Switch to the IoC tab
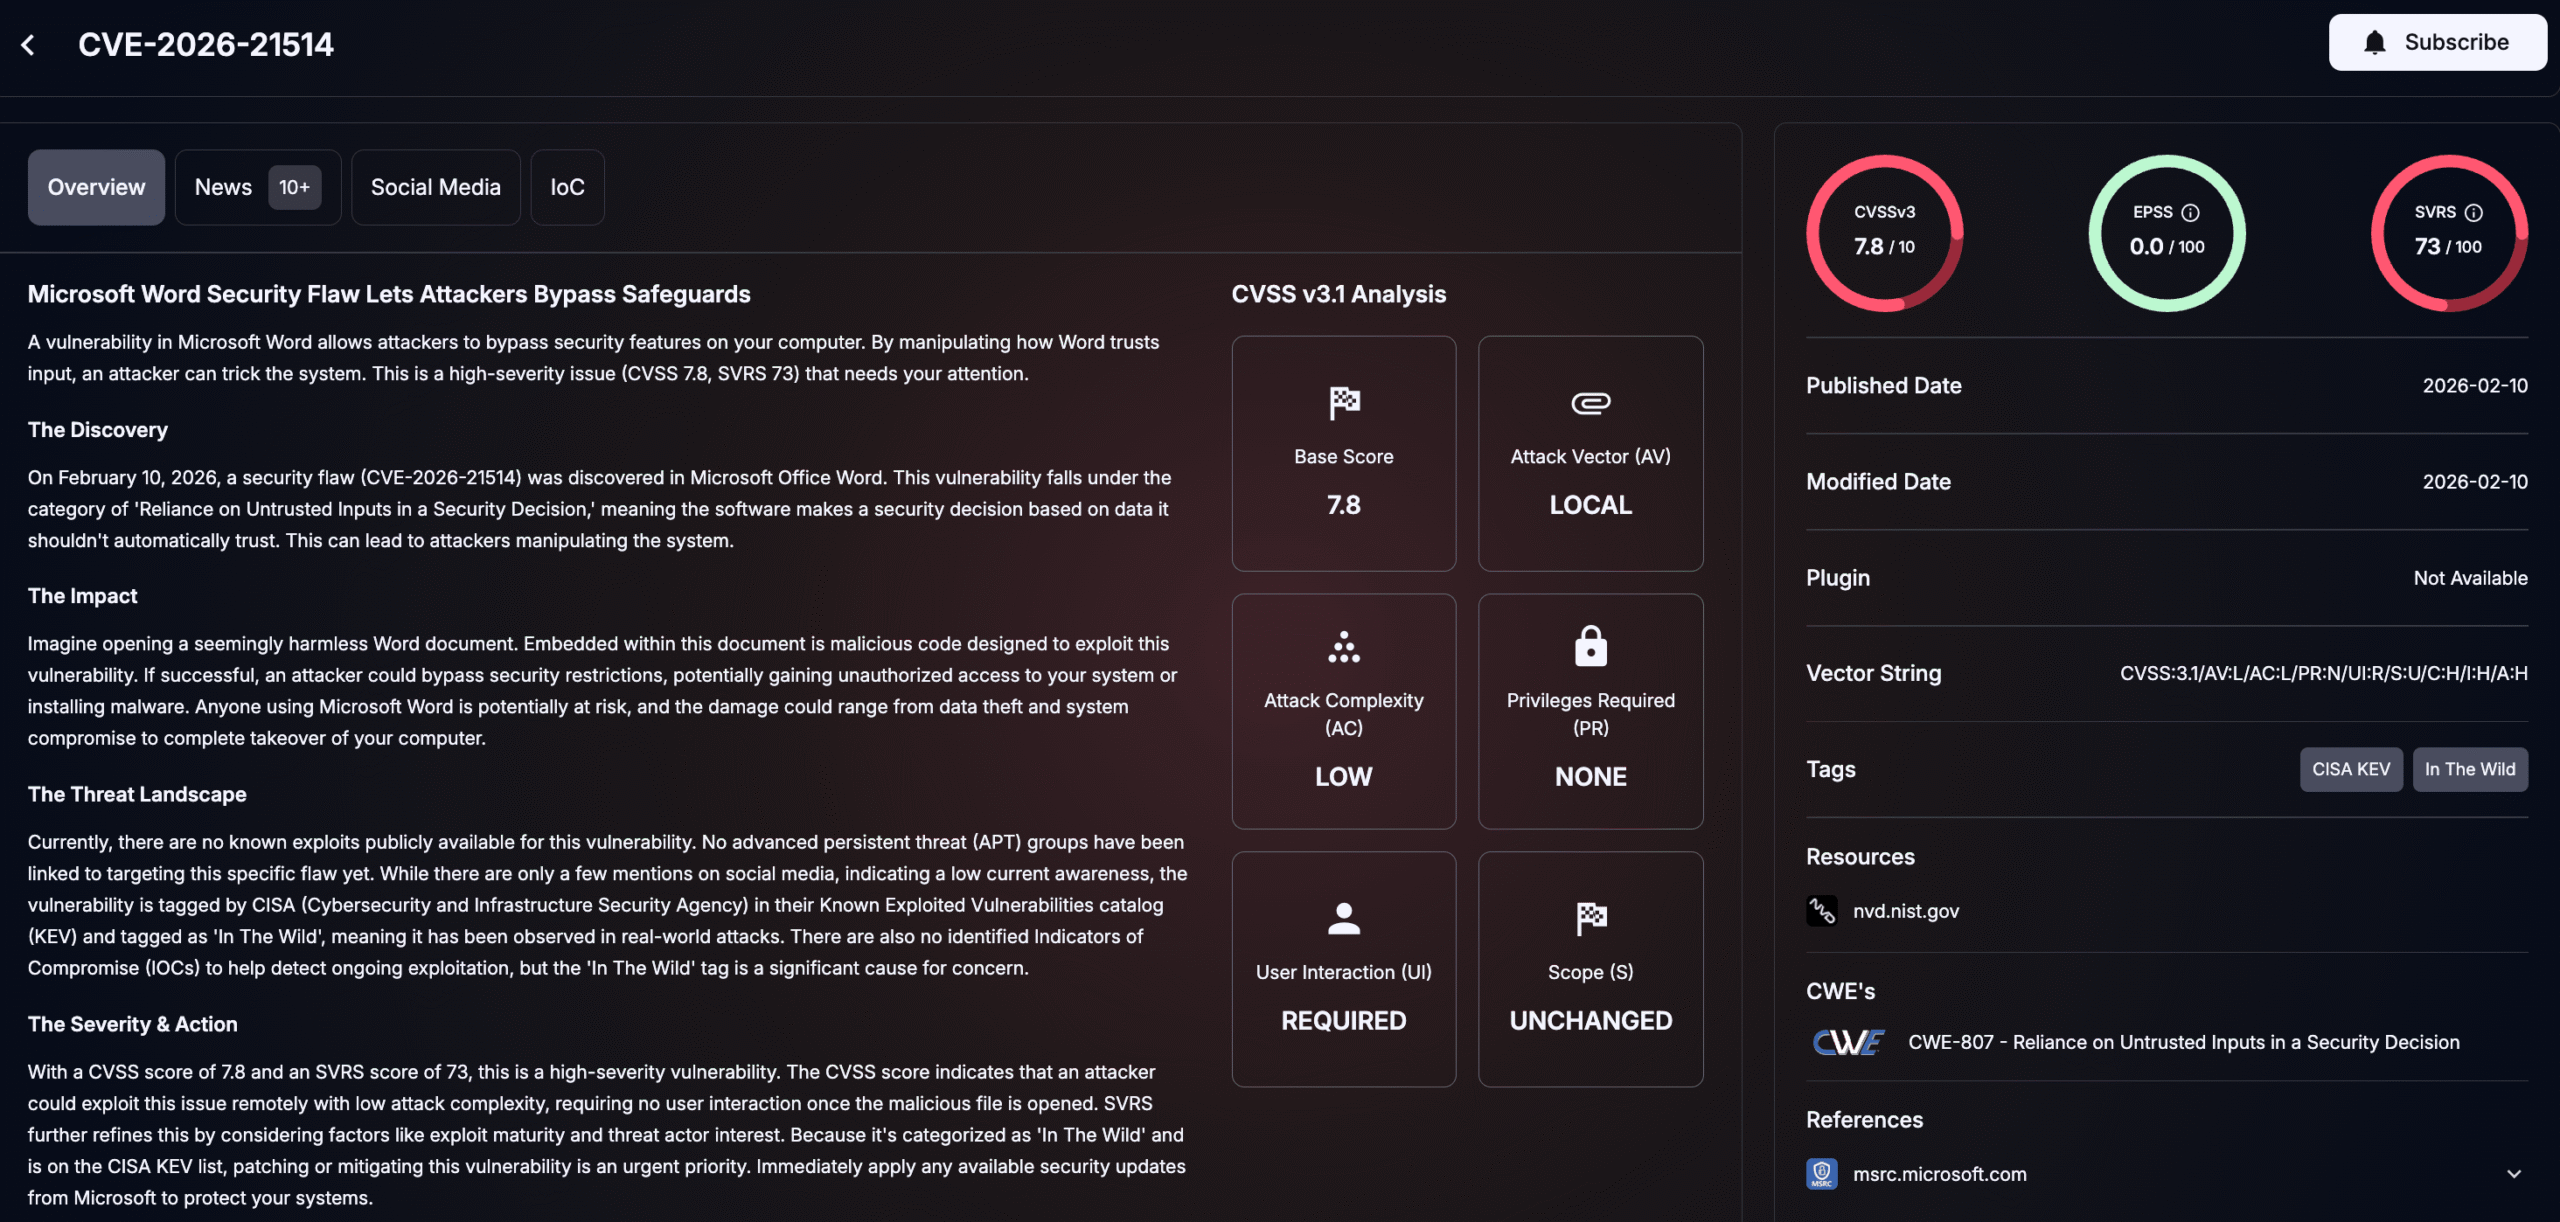2560x1222 pixels. pyautogui.click(x=567, y=187)
